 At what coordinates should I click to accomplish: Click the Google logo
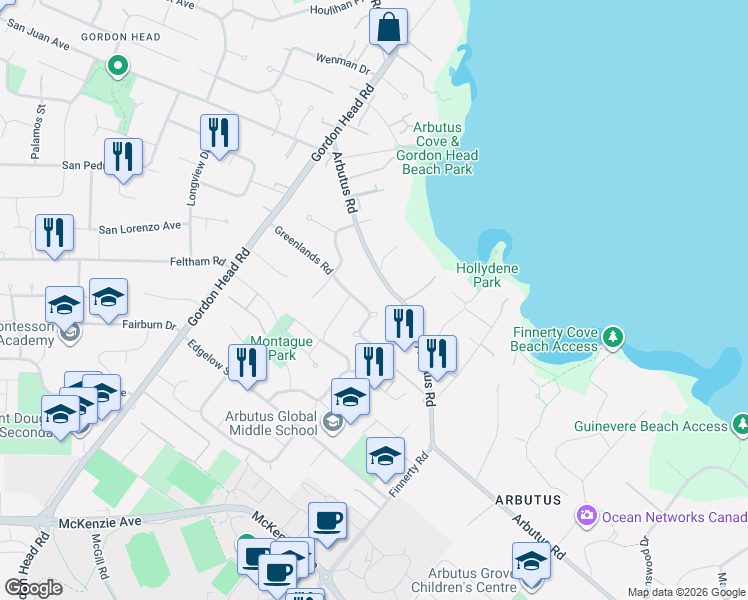pyautogui.click(x=33, y=588)
